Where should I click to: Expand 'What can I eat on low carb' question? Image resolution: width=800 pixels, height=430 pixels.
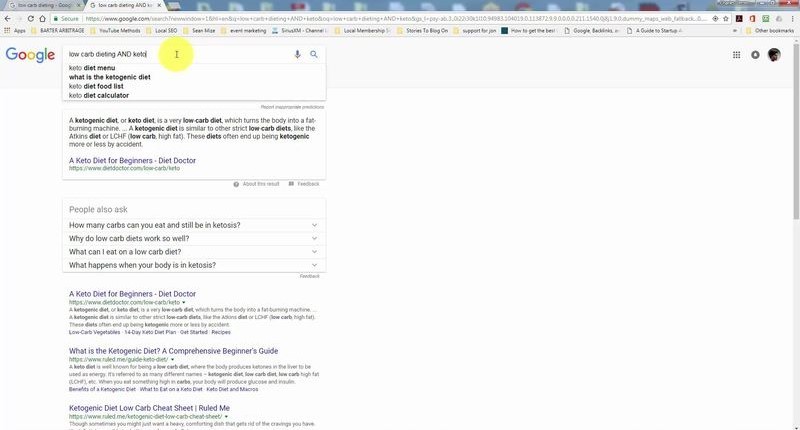coord(314,252)
